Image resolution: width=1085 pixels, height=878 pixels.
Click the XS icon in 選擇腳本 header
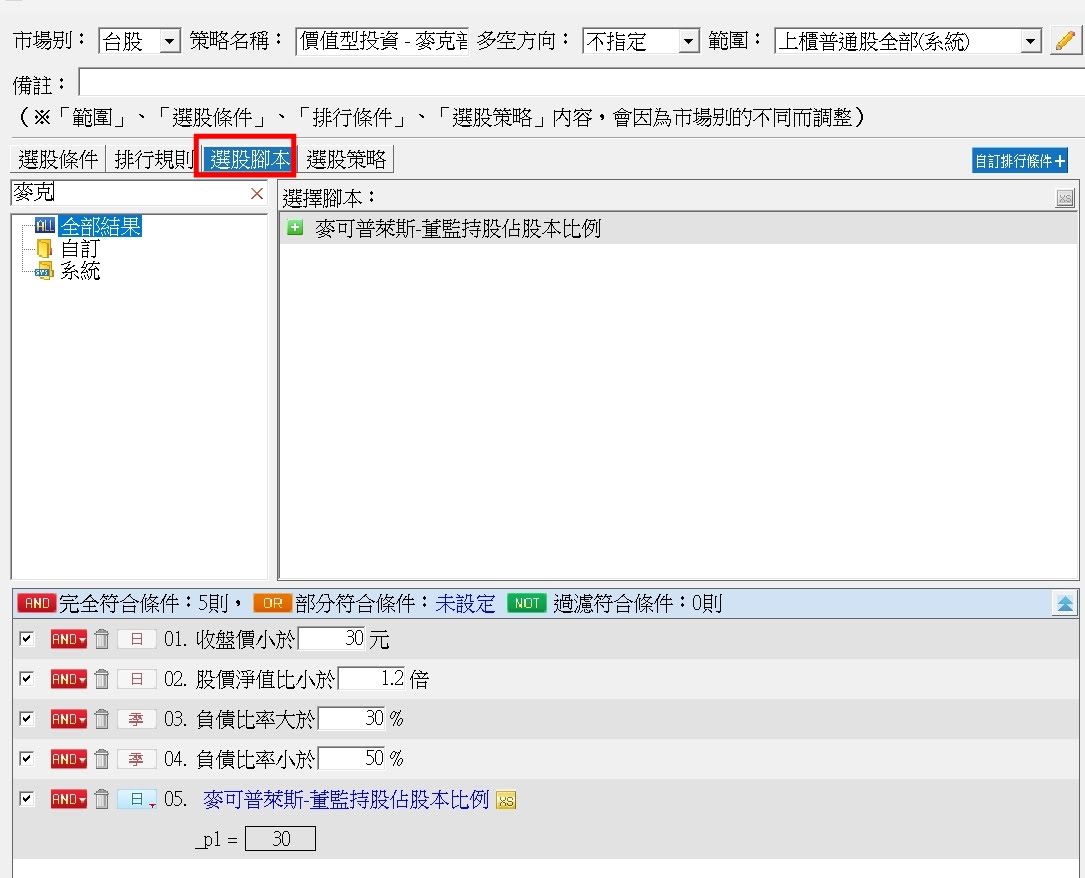1065,198
